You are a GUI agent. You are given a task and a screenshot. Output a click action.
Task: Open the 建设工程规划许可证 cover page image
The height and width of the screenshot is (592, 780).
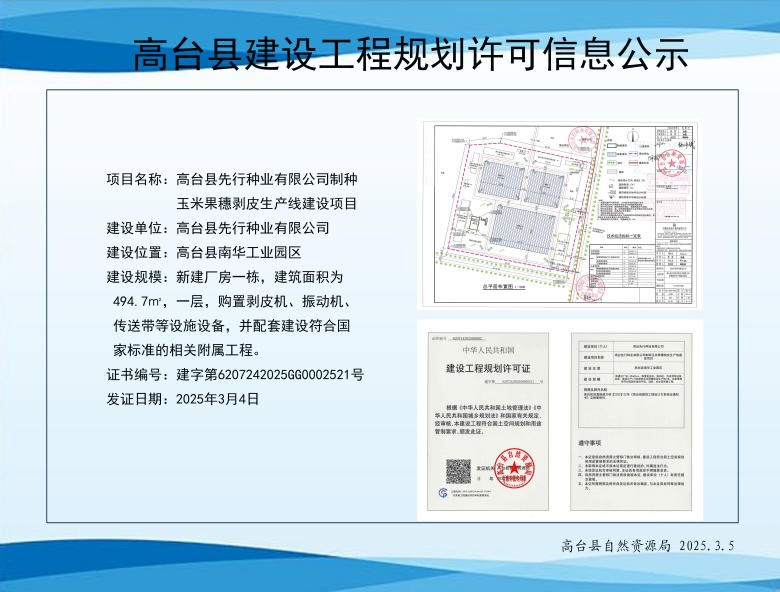pyautogui.click(x=488, y=421)
